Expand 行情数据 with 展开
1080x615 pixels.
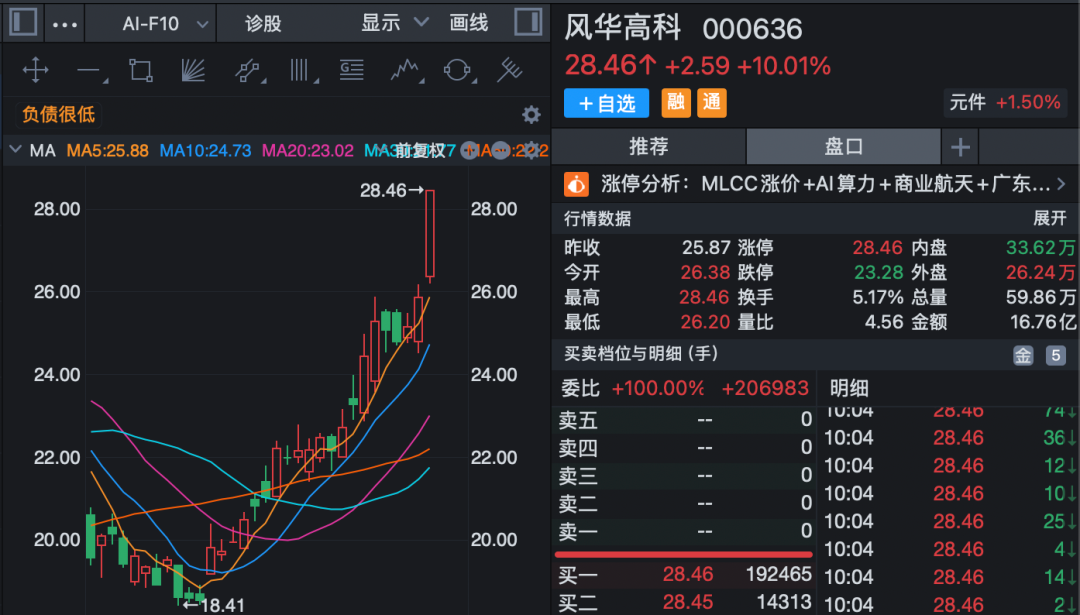click(x=1050, y=218)
